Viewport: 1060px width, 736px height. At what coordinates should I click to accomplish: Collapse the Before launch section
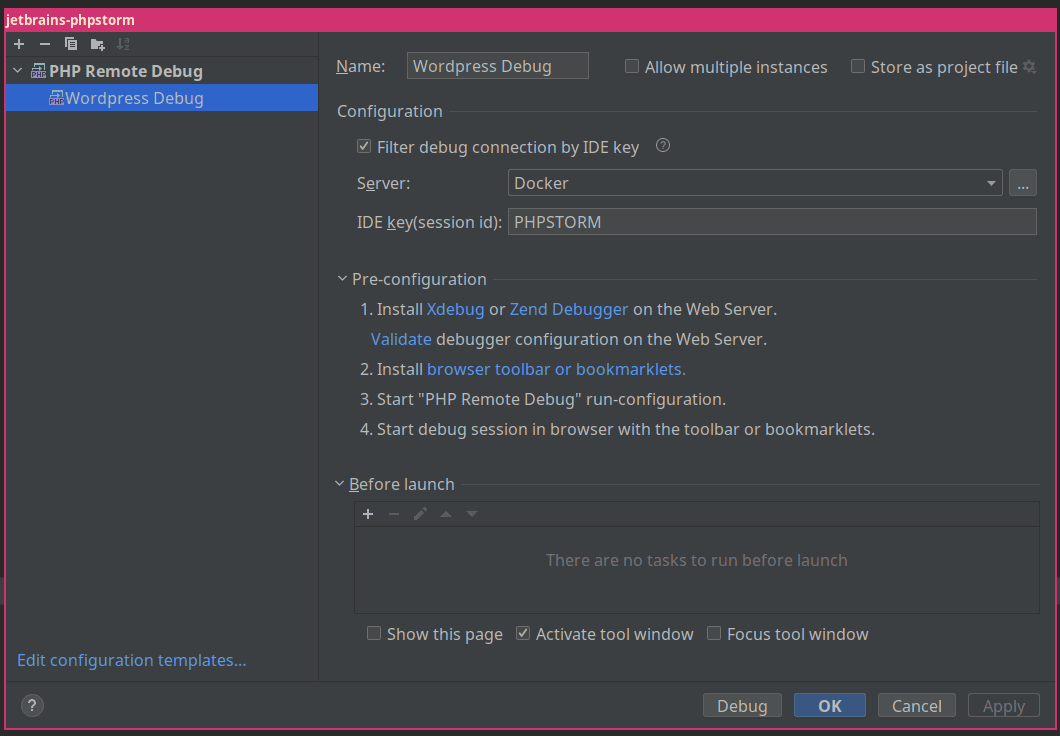tap(340, 484)
